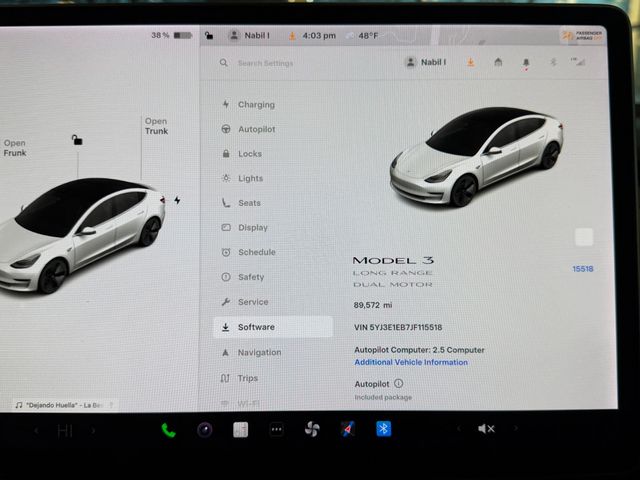Tap Autopilot Computer: 2.5 Computer text

[x=419, y=350]
